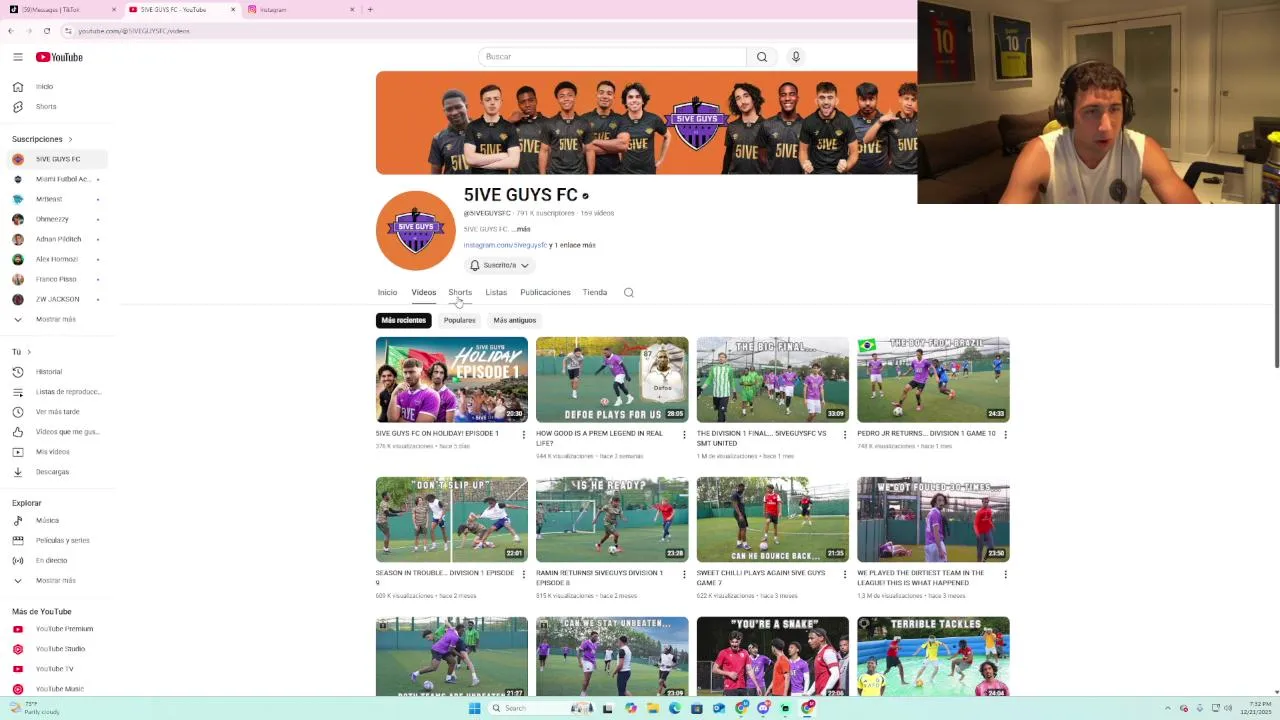Switch to the TikTok Messages browser tab
The image size is (1280, 720).
pos(60,10)
